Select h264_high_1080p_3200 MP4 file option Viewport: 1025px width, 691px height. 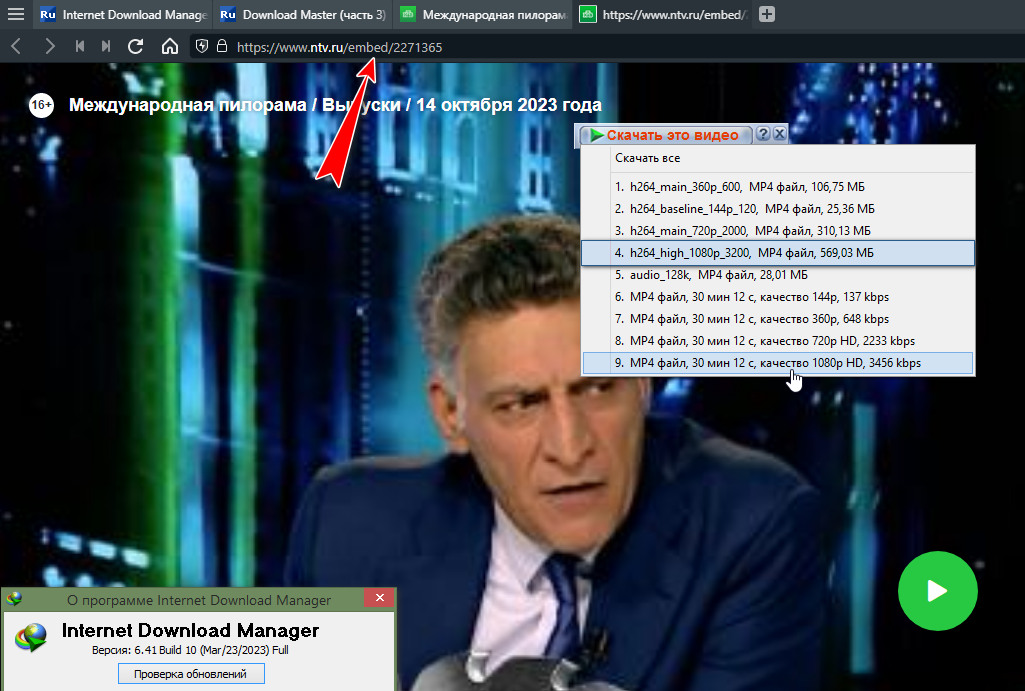[x=777, y=253]
